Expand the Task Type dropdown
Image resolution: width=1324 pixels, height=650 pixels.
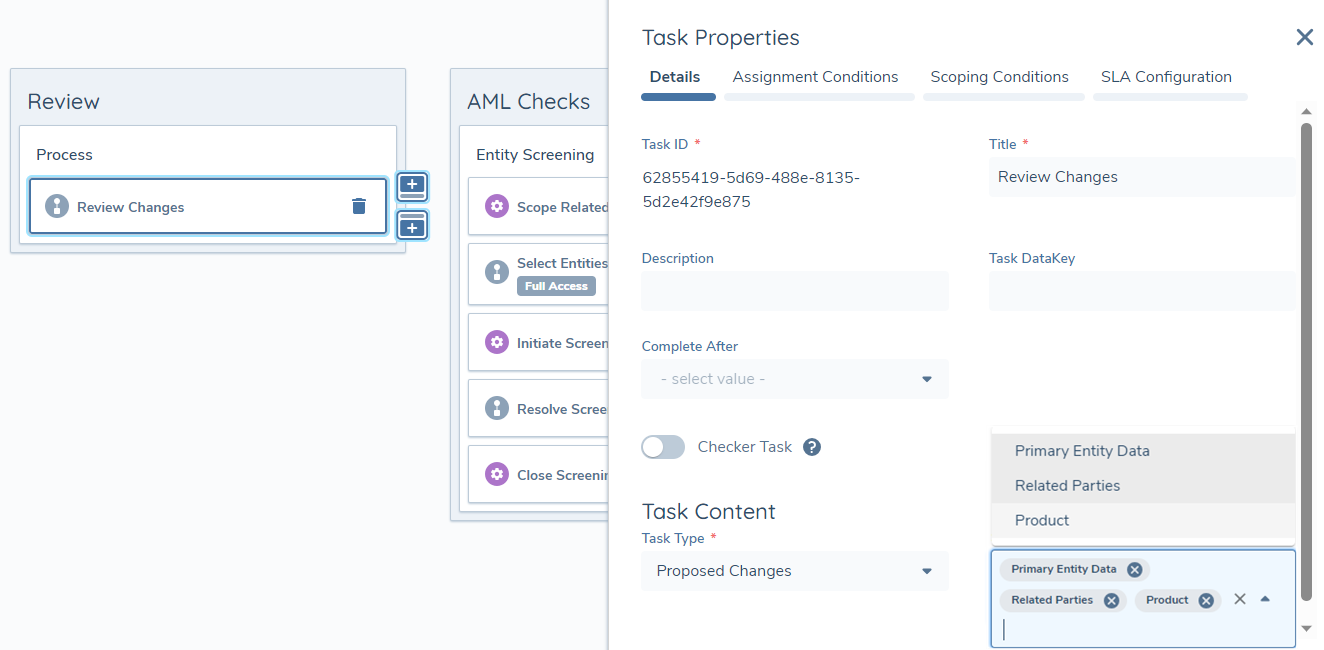(x=794, y=571)
